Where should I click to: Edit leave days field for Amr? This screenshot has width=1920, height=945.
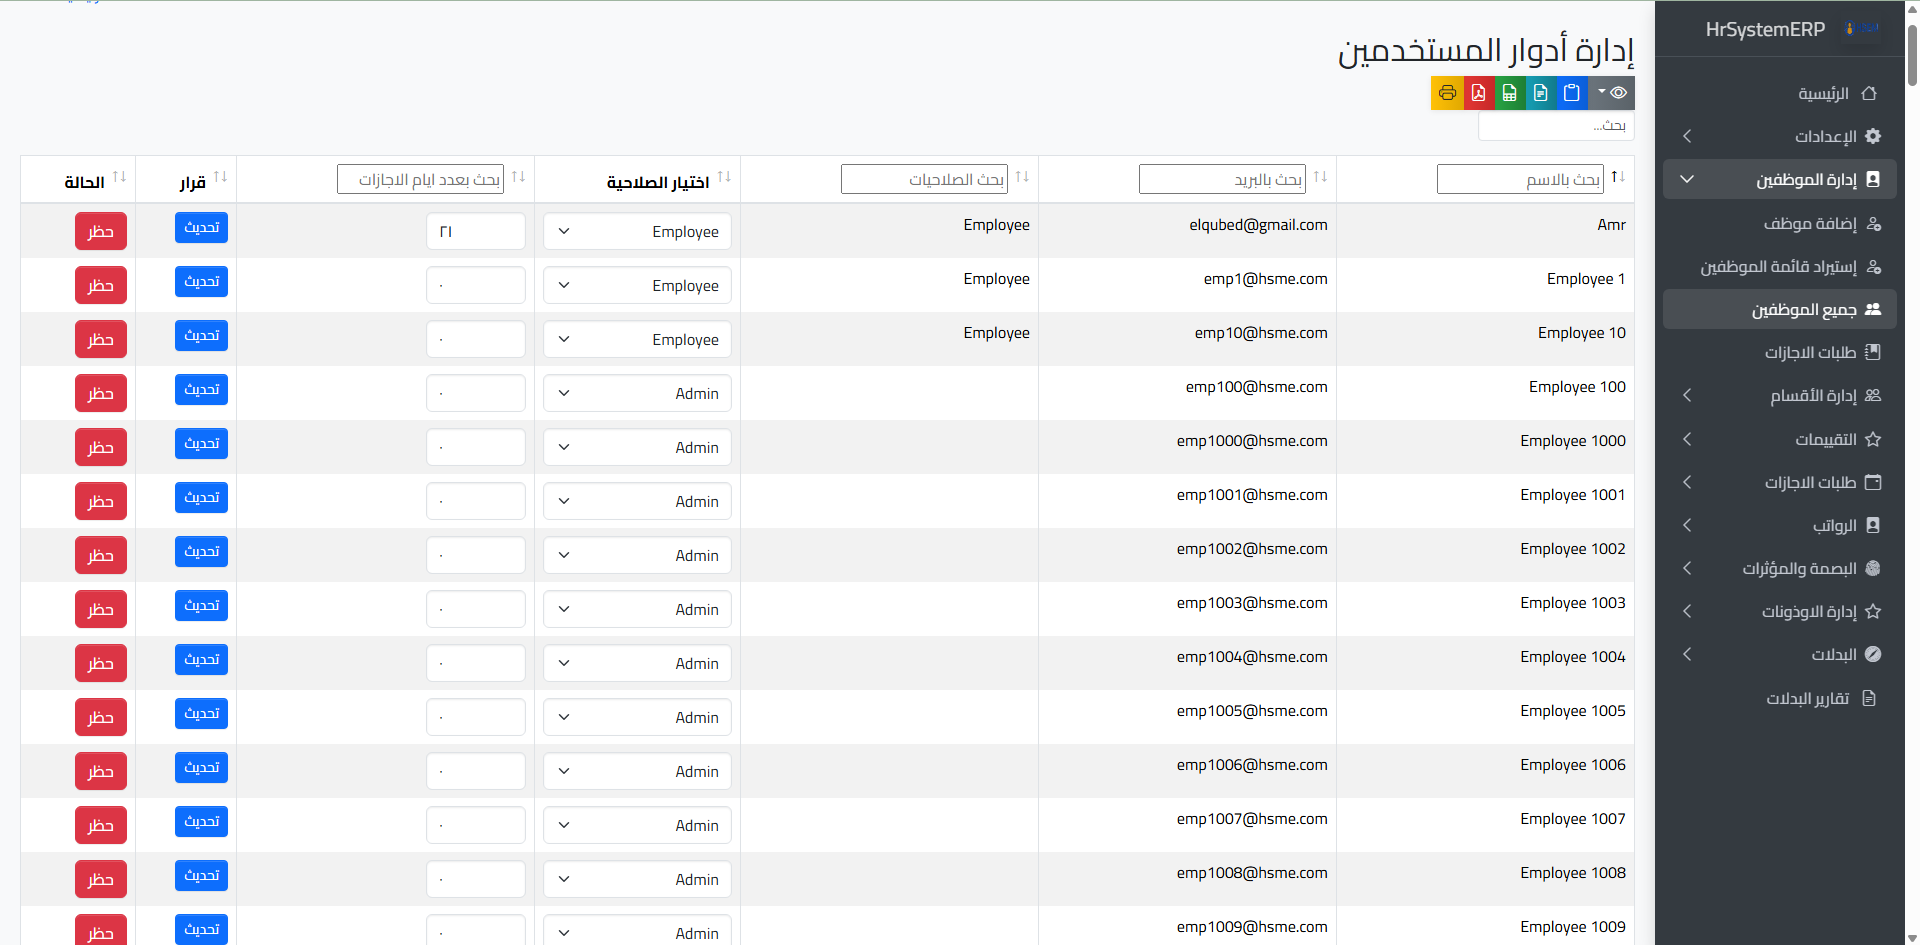click(x=476, y=231)
